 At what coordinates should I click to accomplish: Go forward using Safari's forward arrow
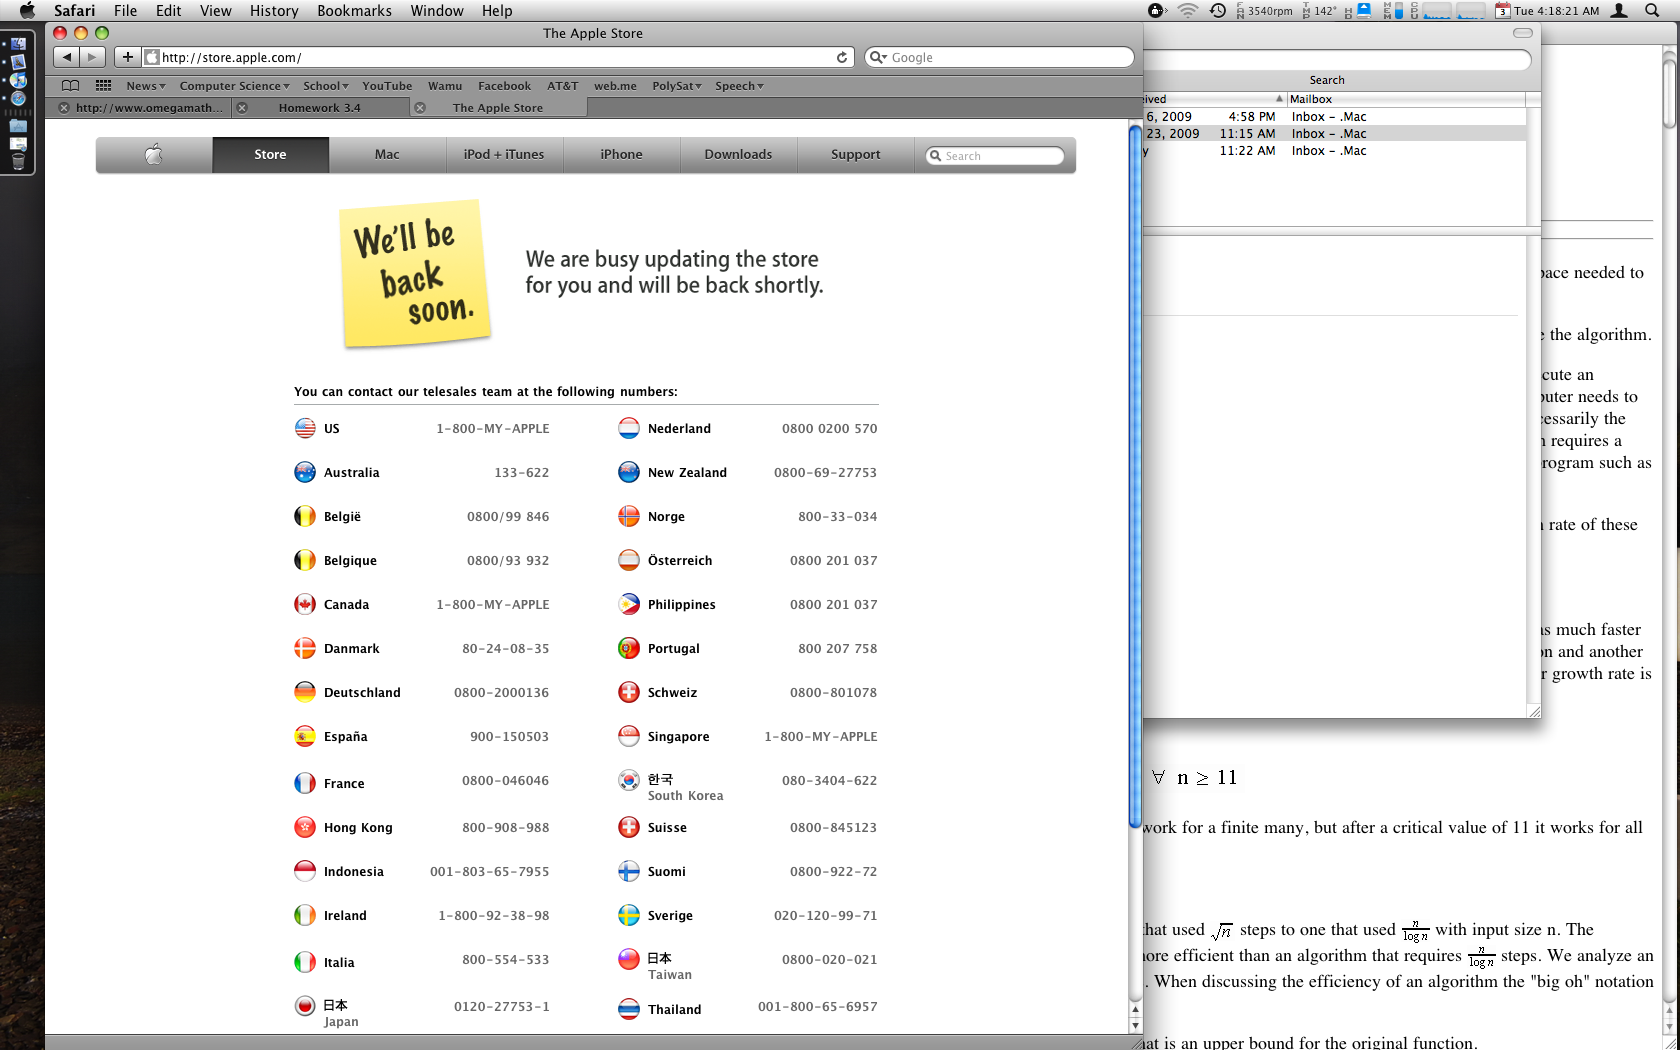[x=93, y=57]
